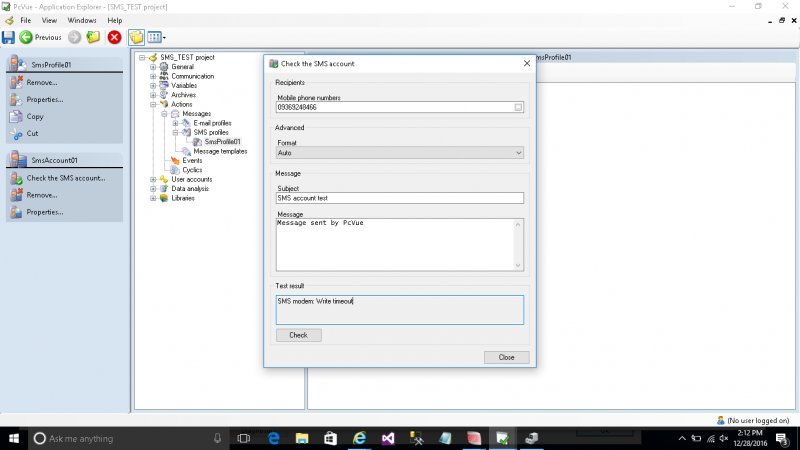
Task: Go back with the Previous arrow icon
Action: coord(26,37)
